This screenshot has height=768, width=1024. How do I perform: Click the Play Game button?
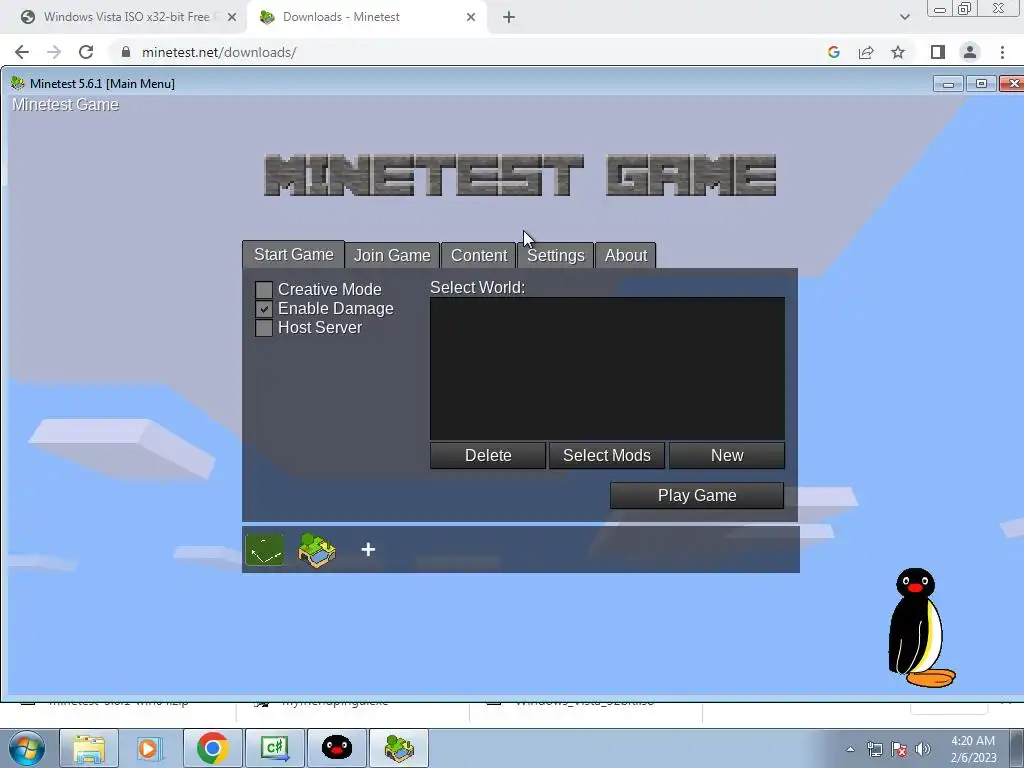pyautogui.click(x=697, y=496)
